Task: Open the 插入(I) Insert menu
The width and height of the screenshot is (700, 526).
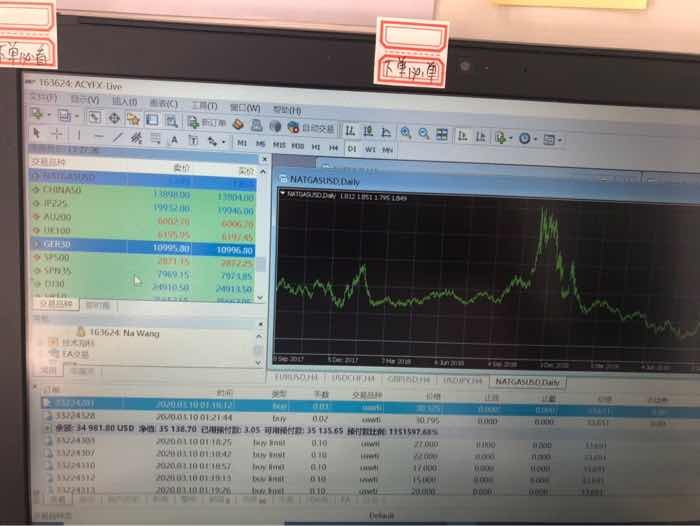Action: (125, 102)
